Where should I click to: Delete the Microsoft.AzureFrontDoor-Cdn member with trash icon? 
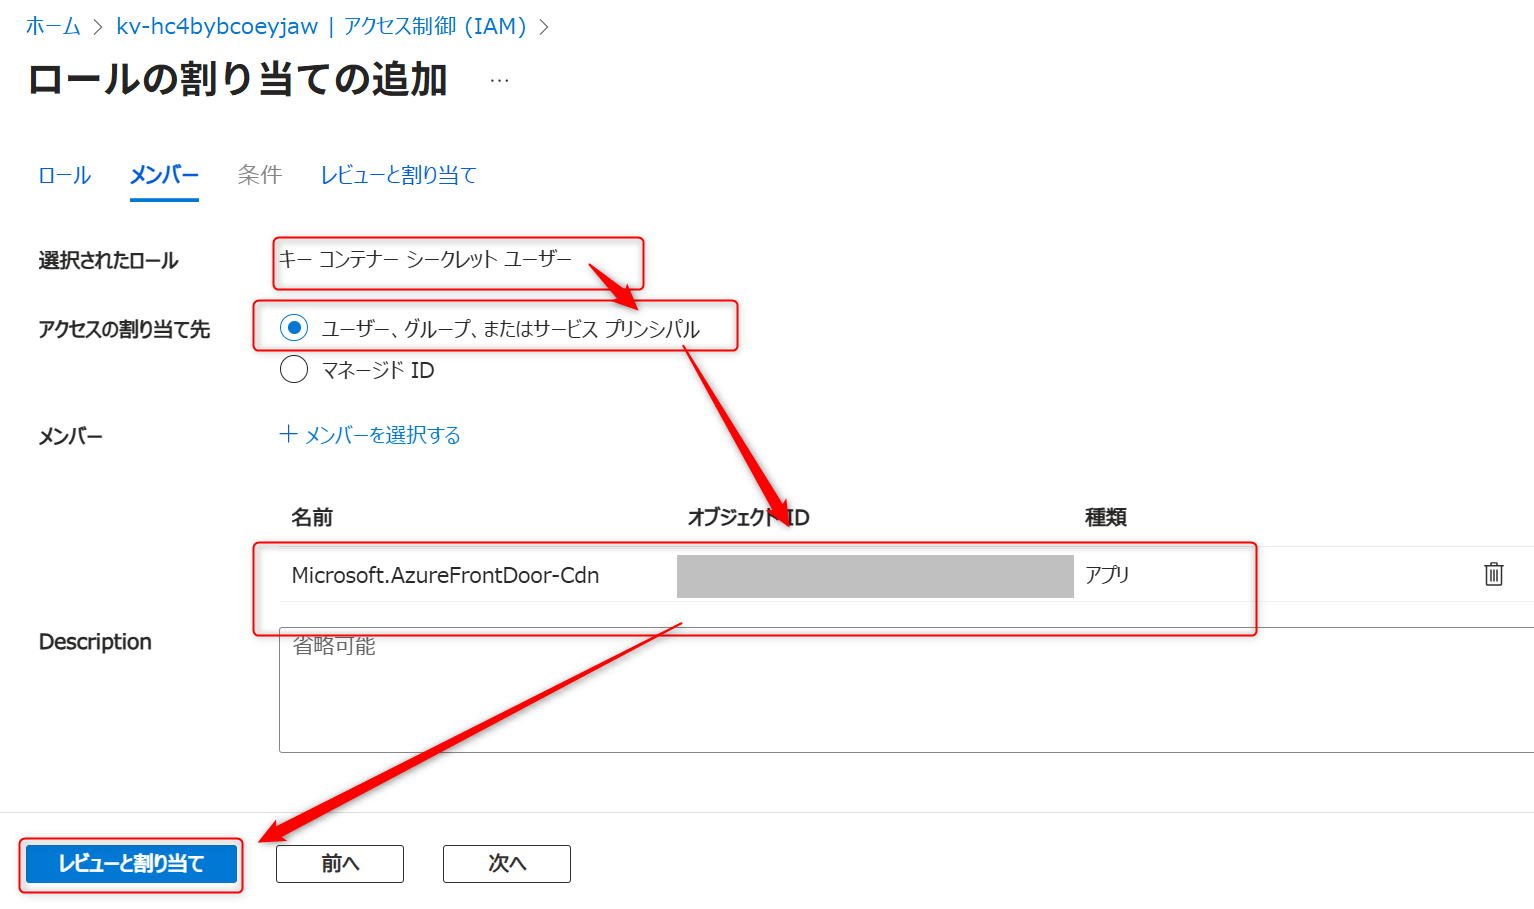1493,574
